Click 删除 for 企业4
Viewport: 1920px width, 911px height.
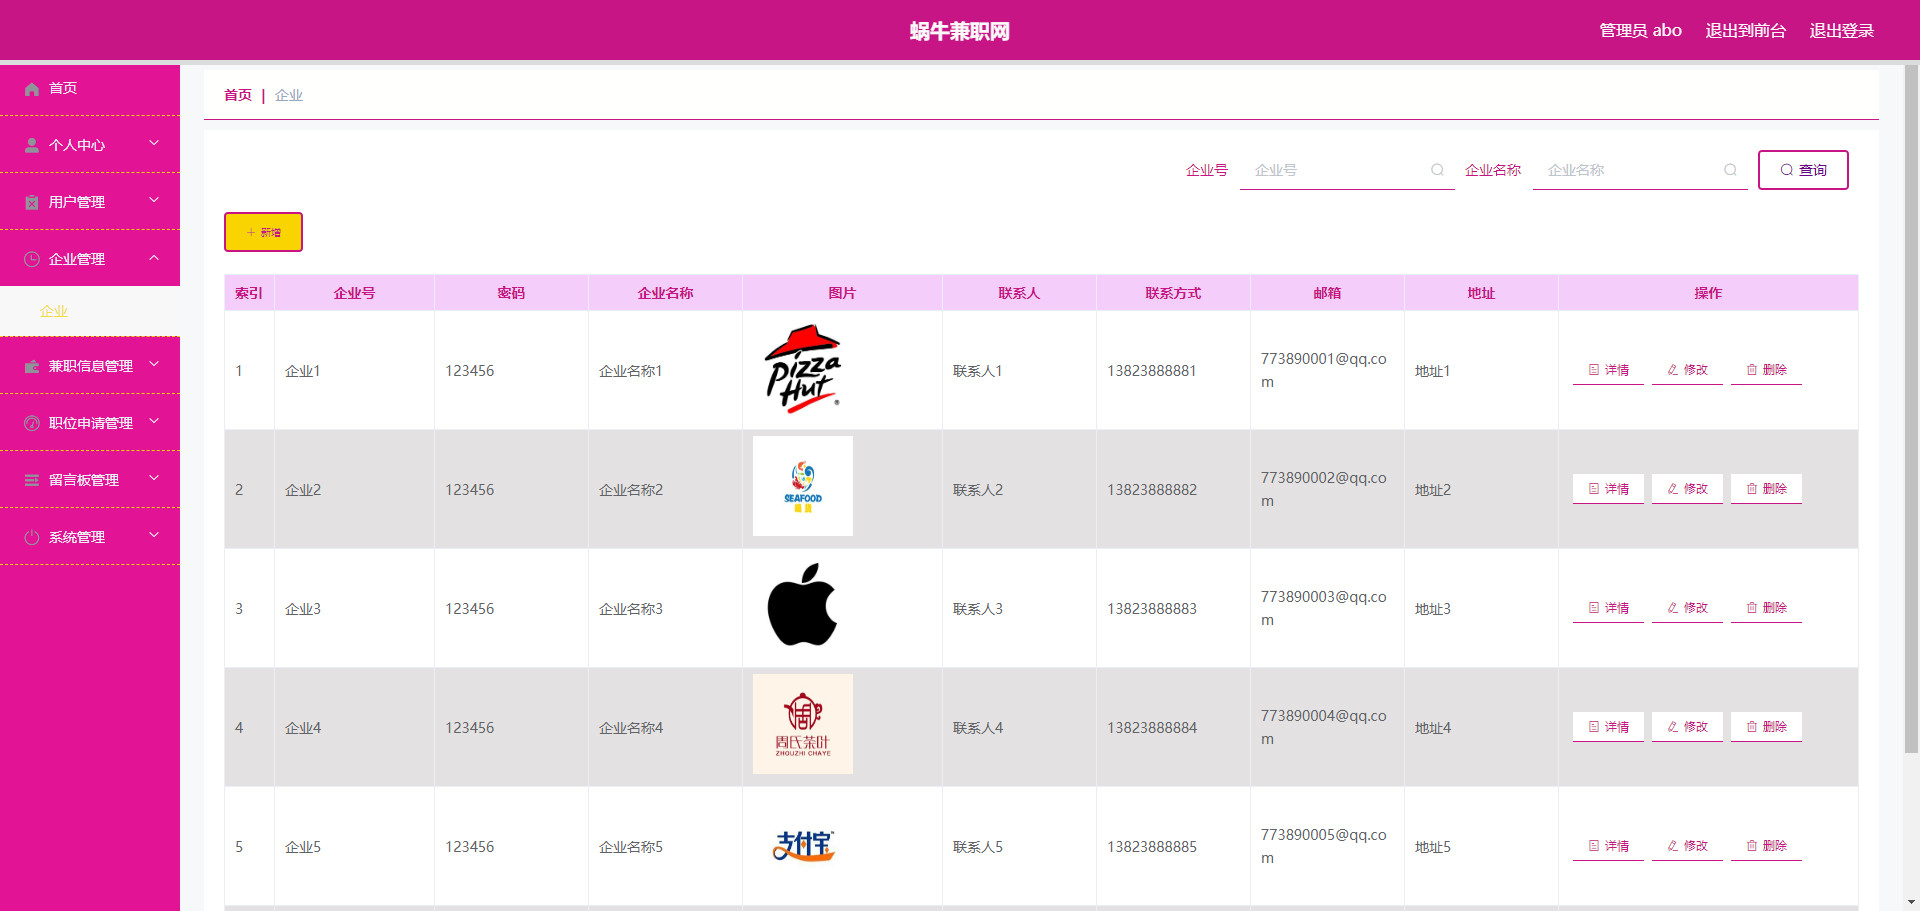1766,727
